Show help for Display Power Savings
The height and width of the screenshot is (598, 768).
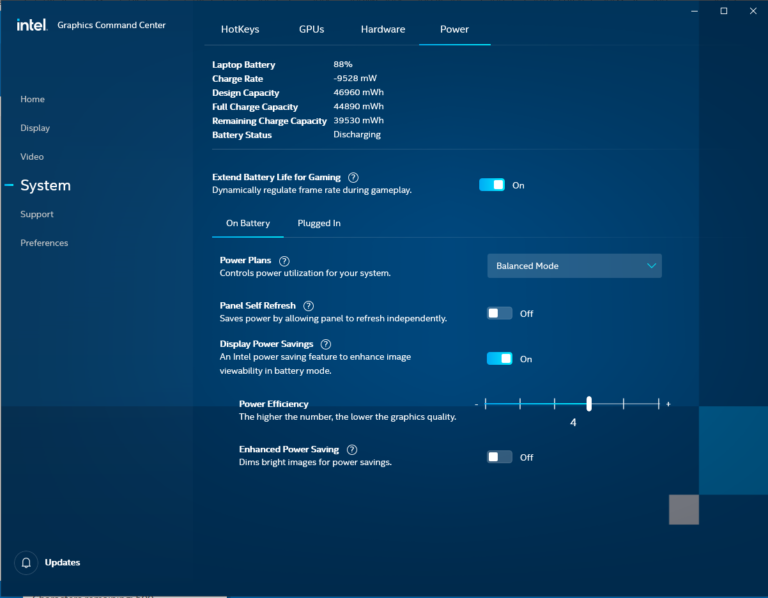coord(326,344)
